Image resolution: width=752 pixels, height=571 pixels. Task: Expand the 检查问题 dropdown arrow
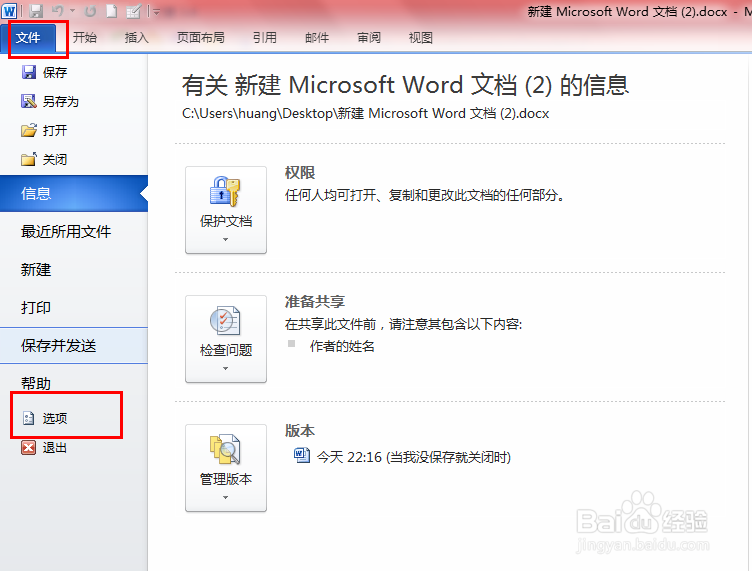225,368
